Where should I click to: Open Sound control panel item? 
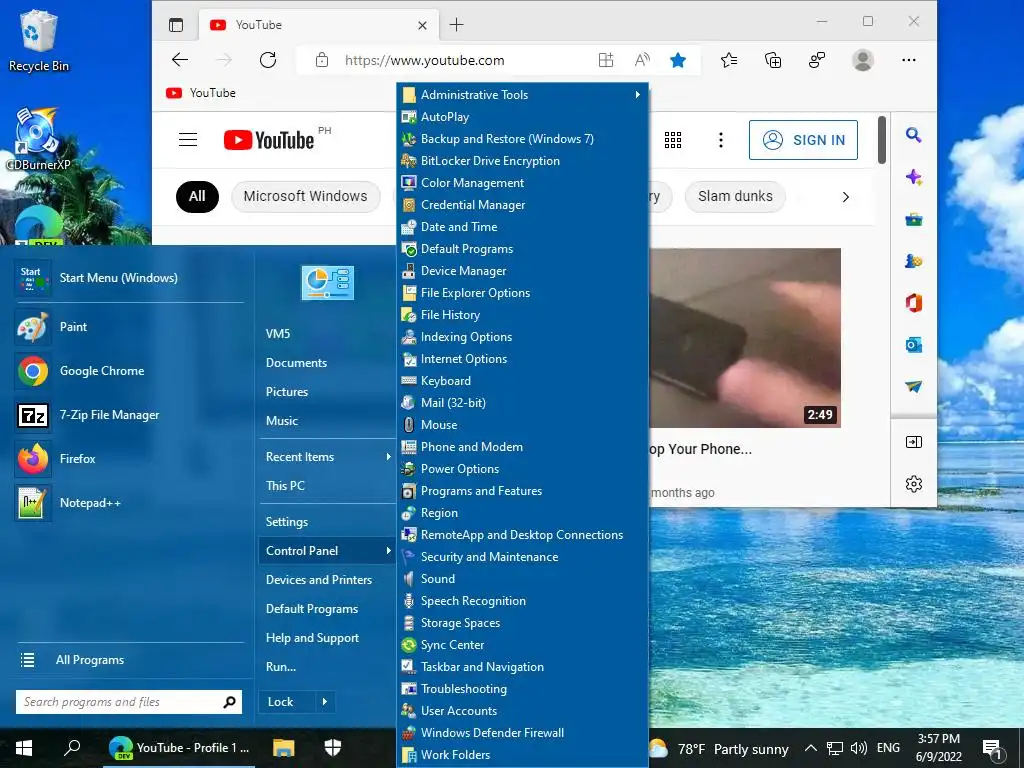pos(522,579)
